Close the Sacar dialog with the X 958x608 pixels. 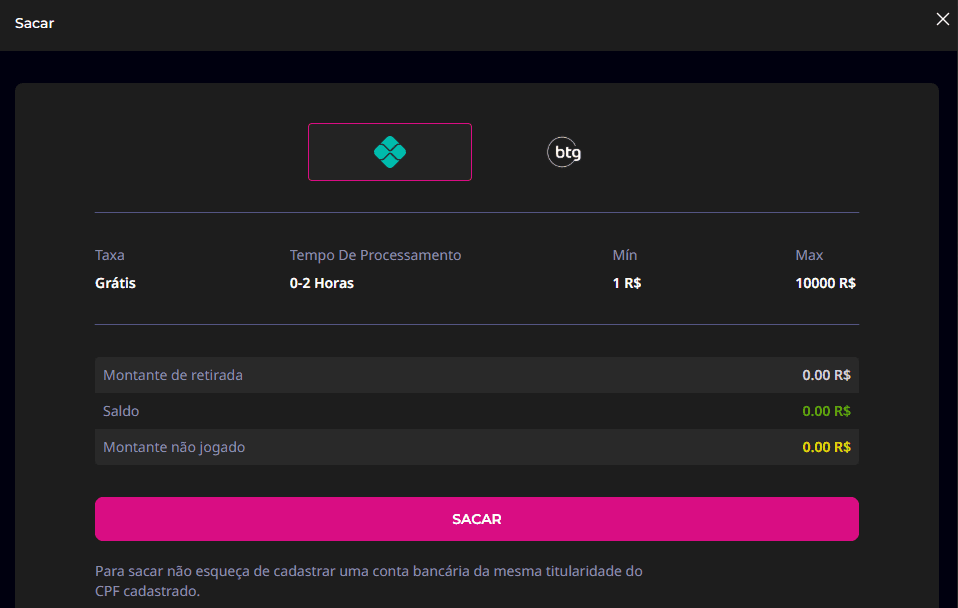tap(943, 20)
